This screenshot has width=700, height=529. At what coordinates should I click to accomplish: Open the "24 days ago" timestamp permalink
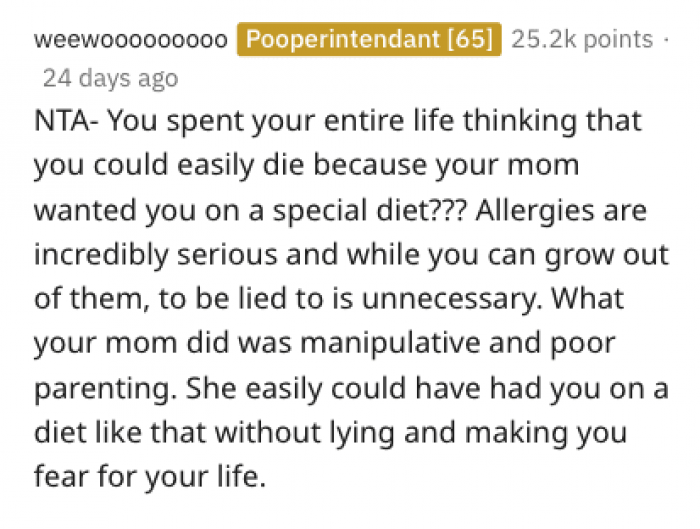110,77
